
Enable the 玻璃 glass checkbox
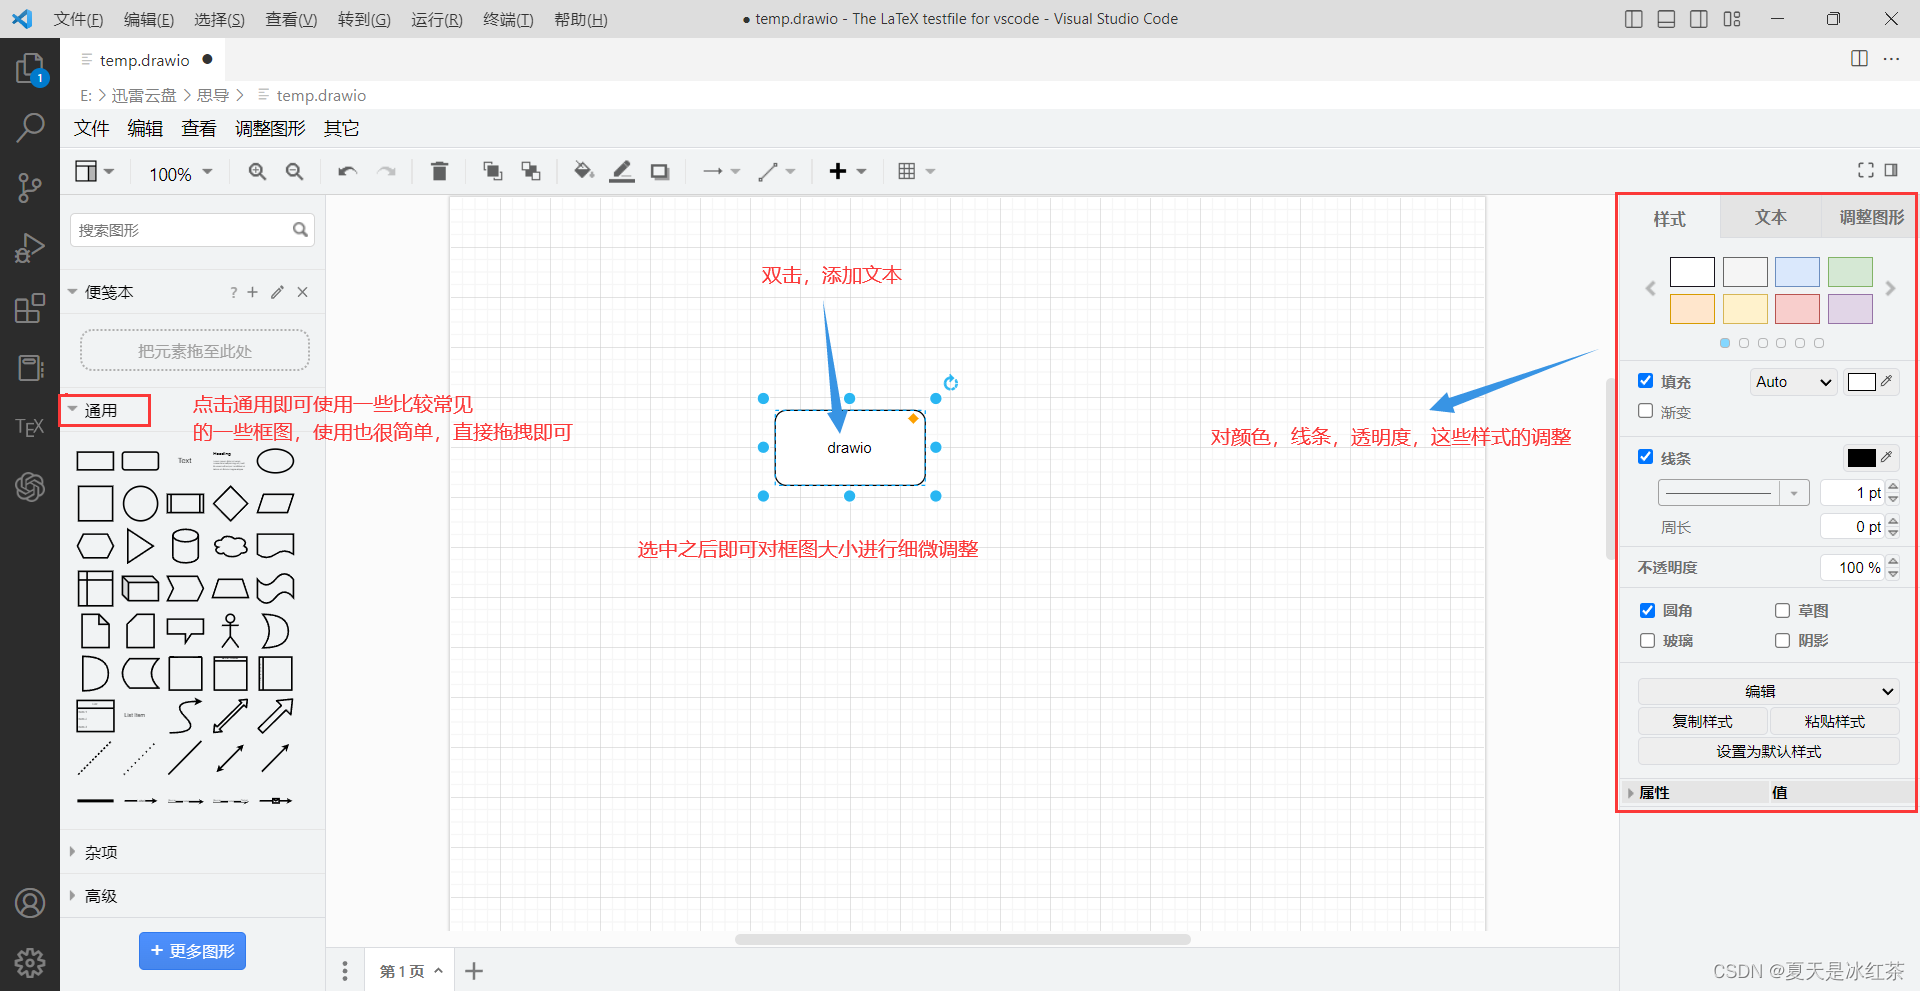pos(1647,640)
